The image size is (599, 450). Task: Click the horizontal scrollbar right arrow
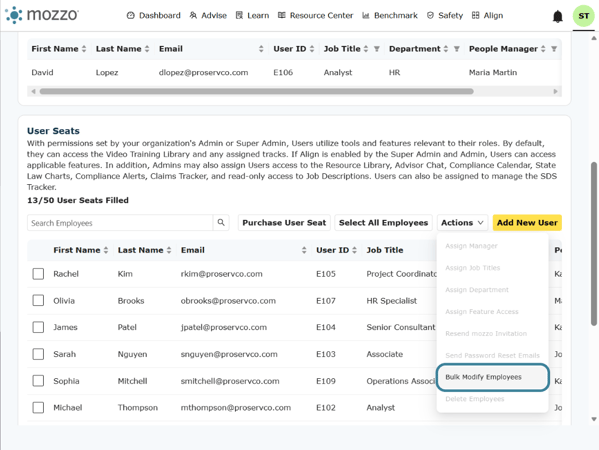click(x=555, y=91)
